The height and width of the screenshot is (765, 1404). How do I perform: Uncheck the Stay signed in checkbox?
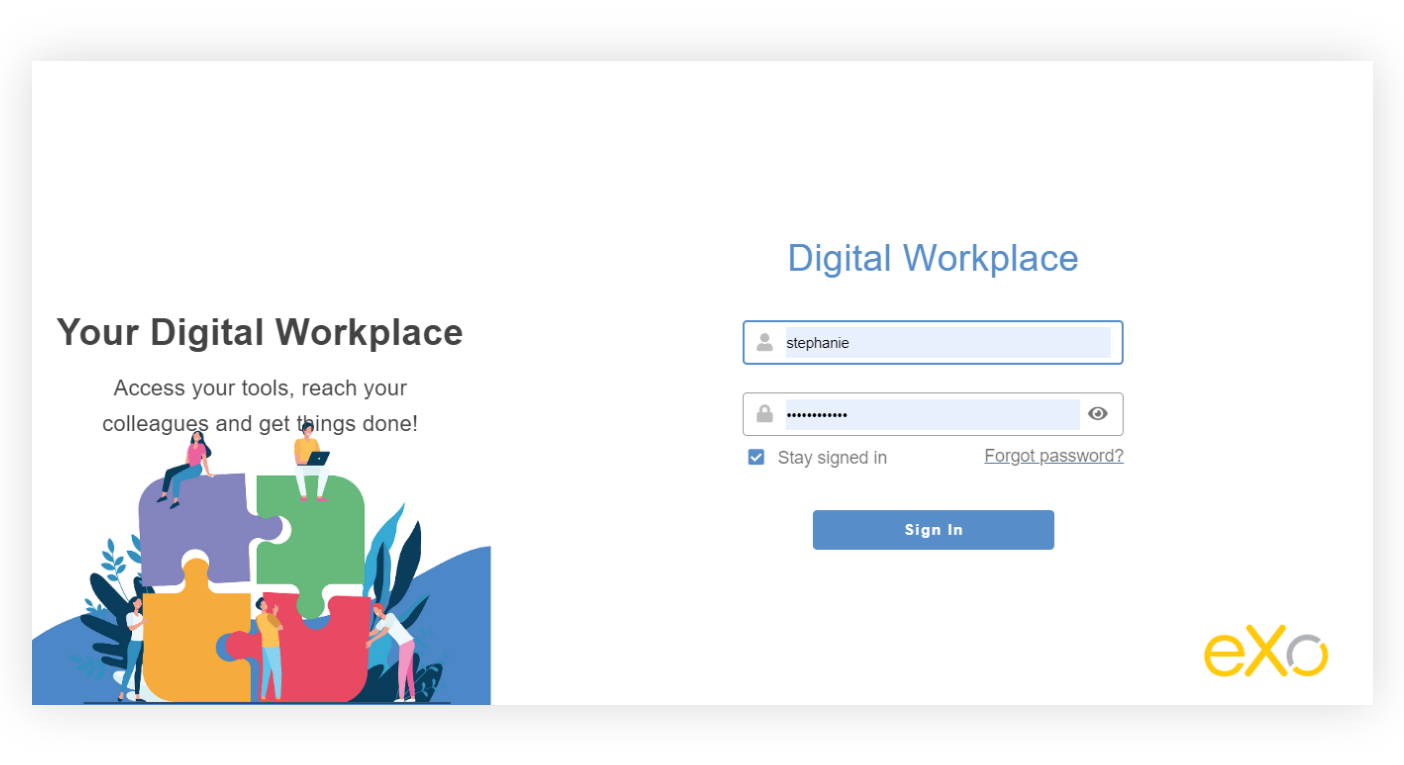click(x=756, y=458)
